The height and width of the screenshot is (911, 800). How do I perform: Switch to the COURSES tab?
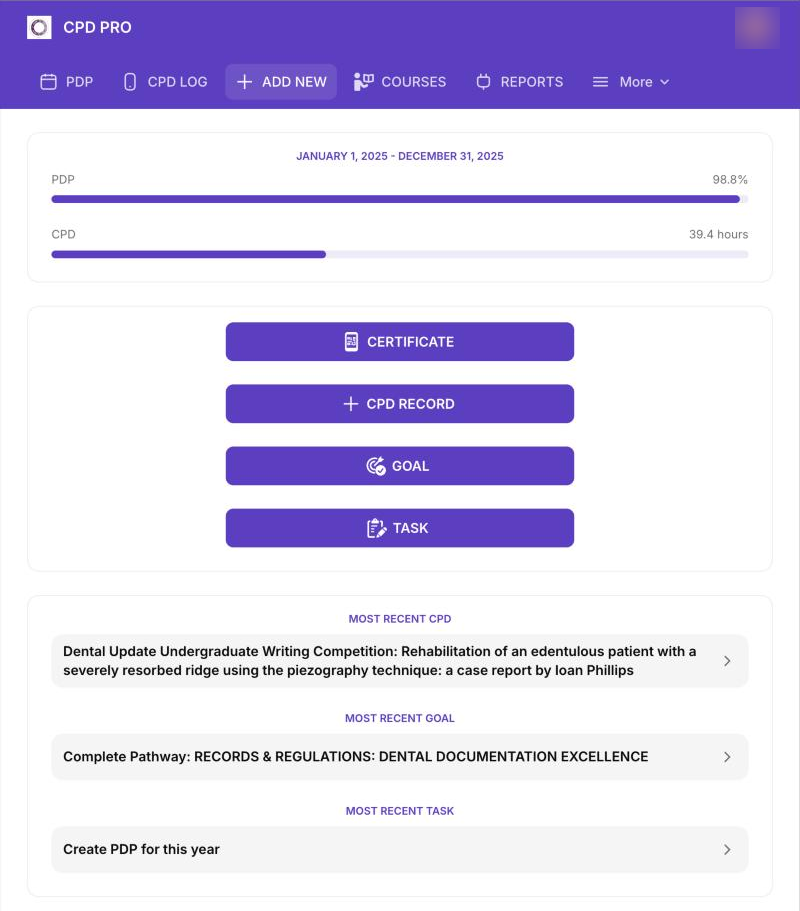[400, 82]
